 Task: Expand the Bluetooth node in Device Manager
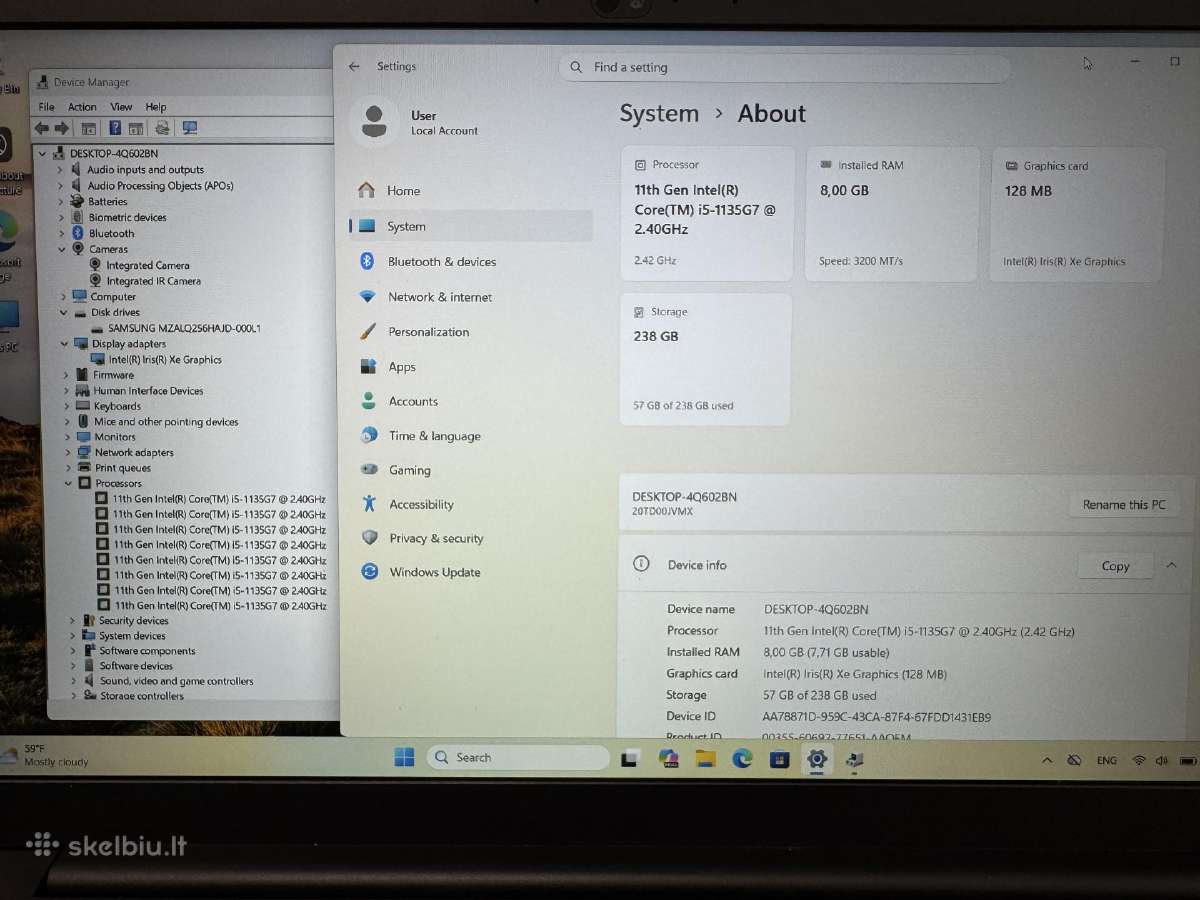click(x=60, y=234)
